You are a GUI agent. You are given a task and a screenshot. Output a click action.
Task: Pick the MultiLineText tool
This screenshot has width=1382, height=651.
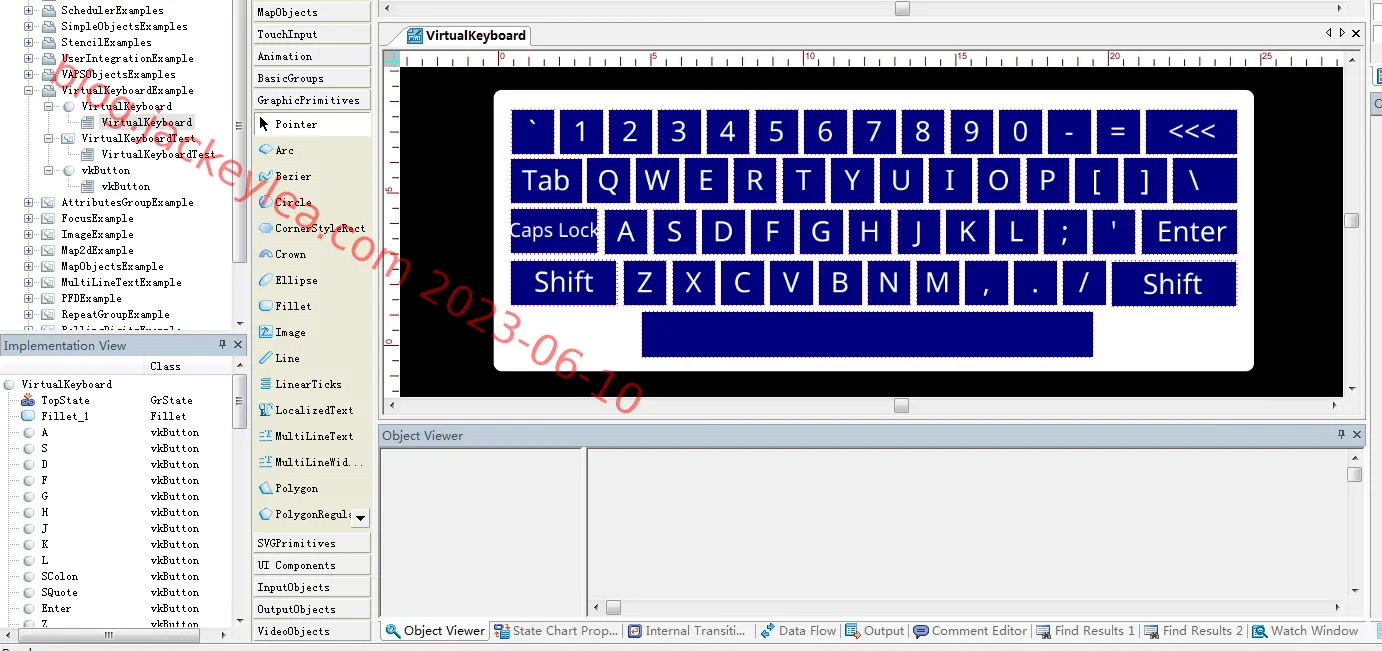pyautogui.click(x=314, y=436)
